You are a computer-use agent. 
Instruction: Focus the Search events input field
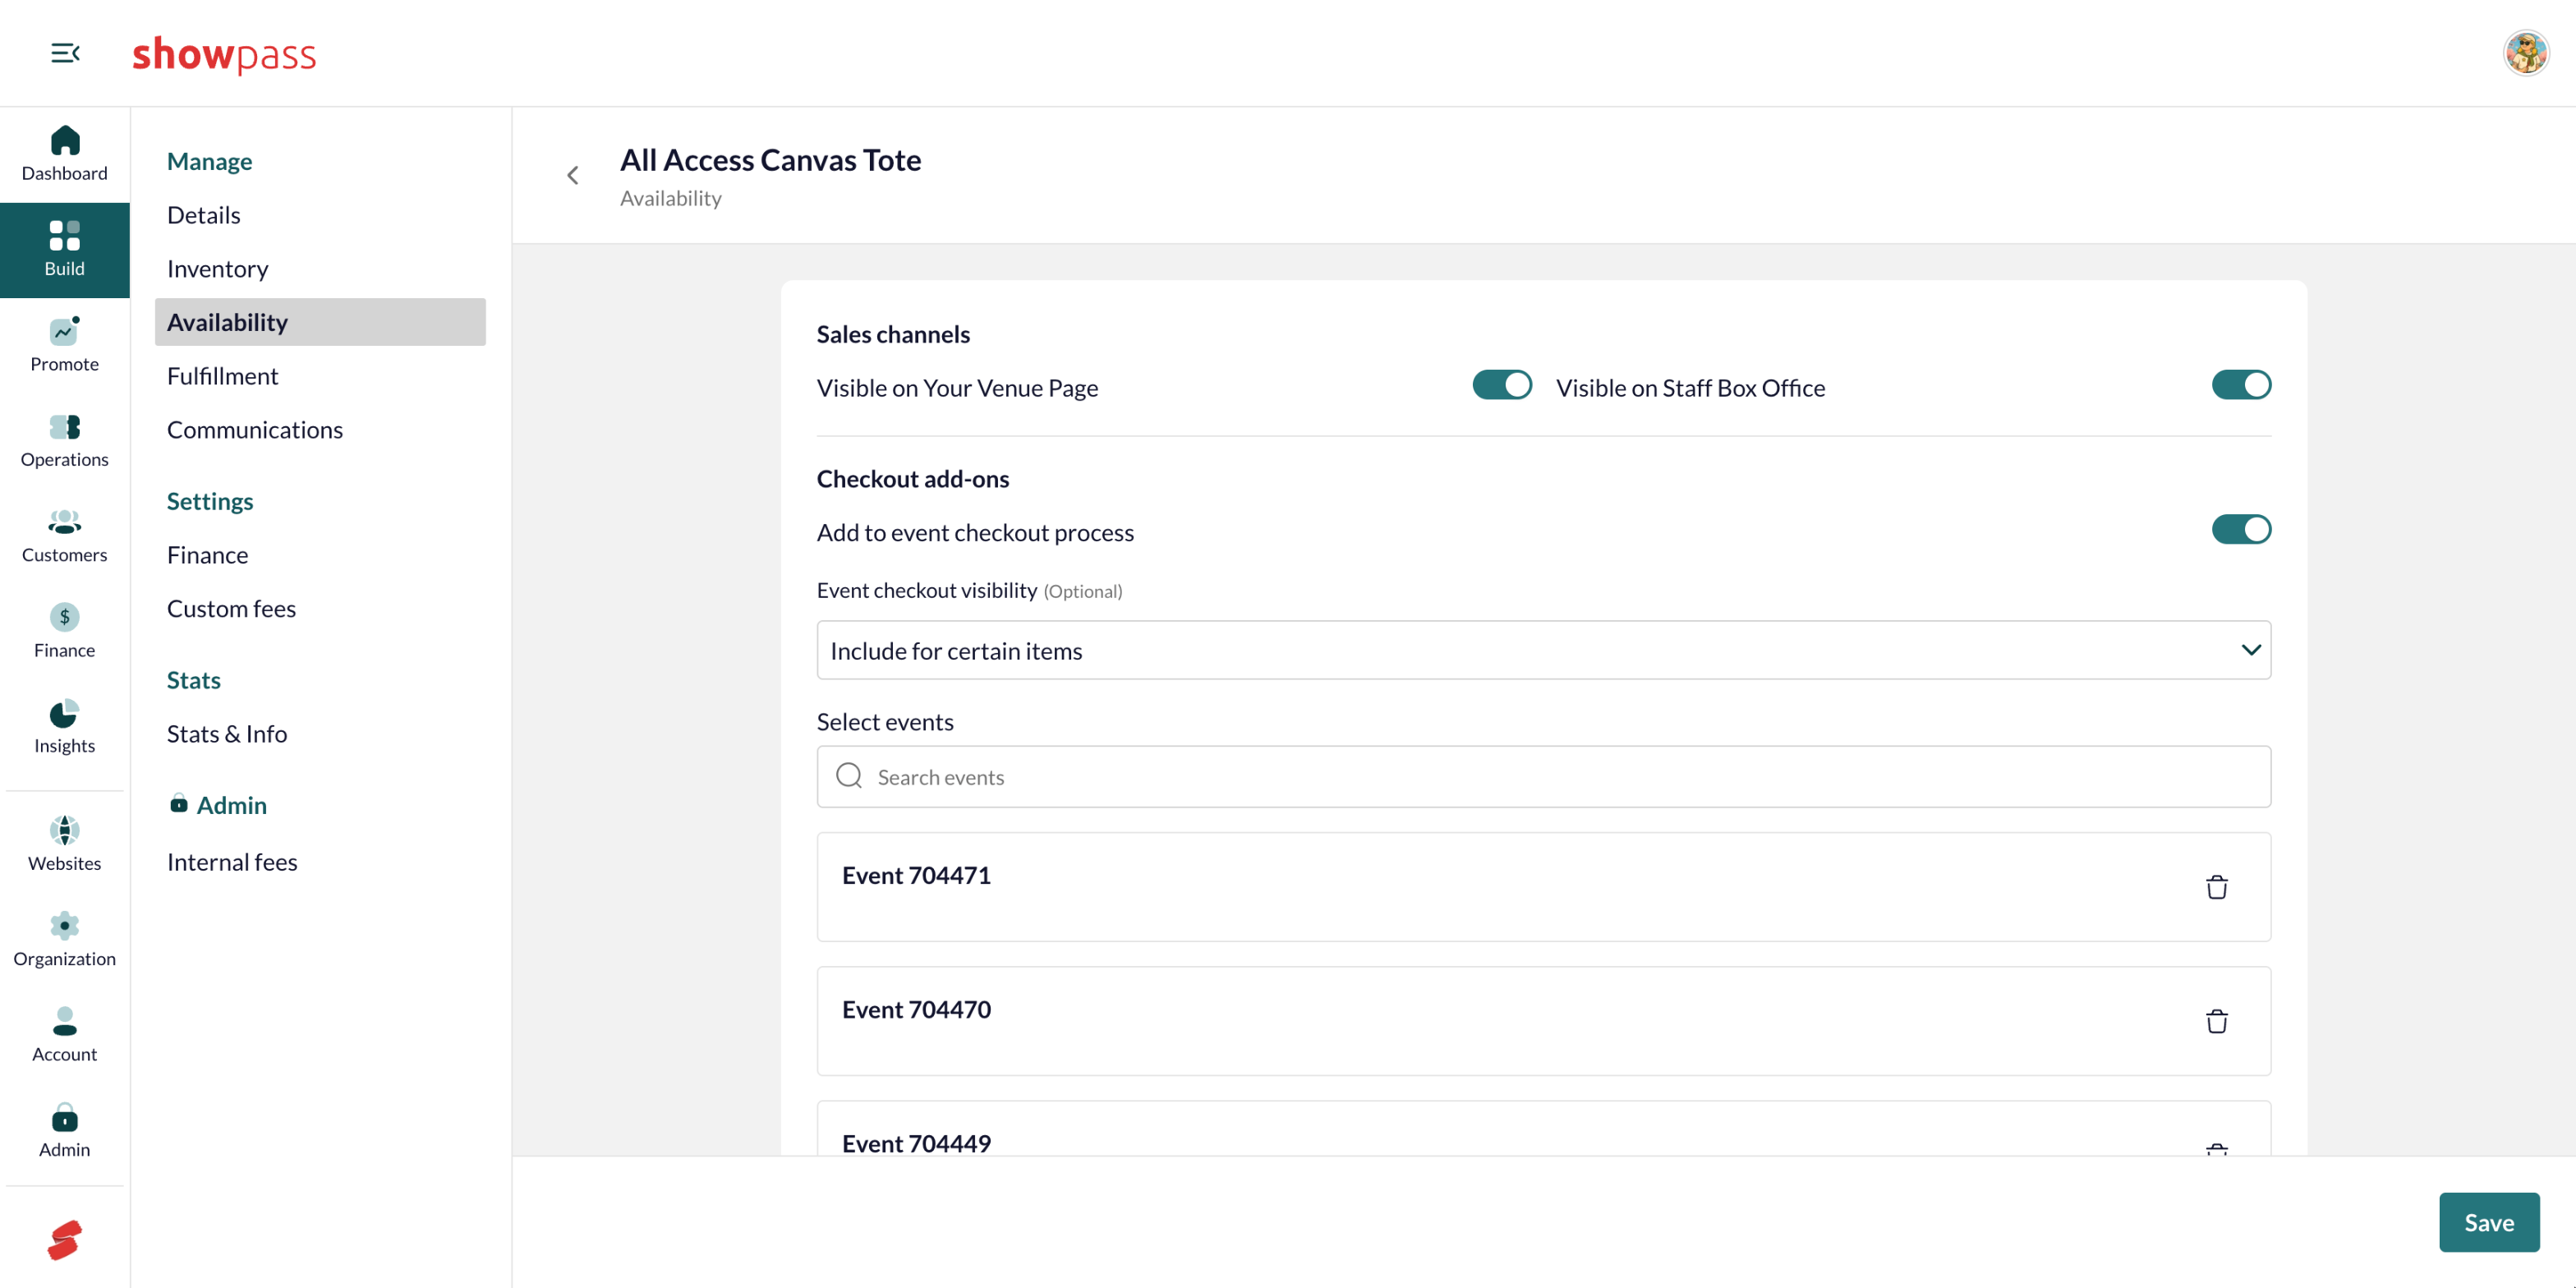(1543, 776)
